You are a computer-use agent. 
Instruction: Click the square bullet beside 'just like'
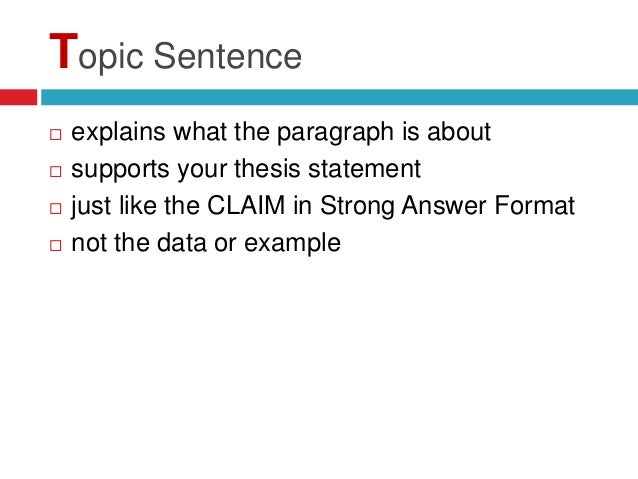pos(56,208)
